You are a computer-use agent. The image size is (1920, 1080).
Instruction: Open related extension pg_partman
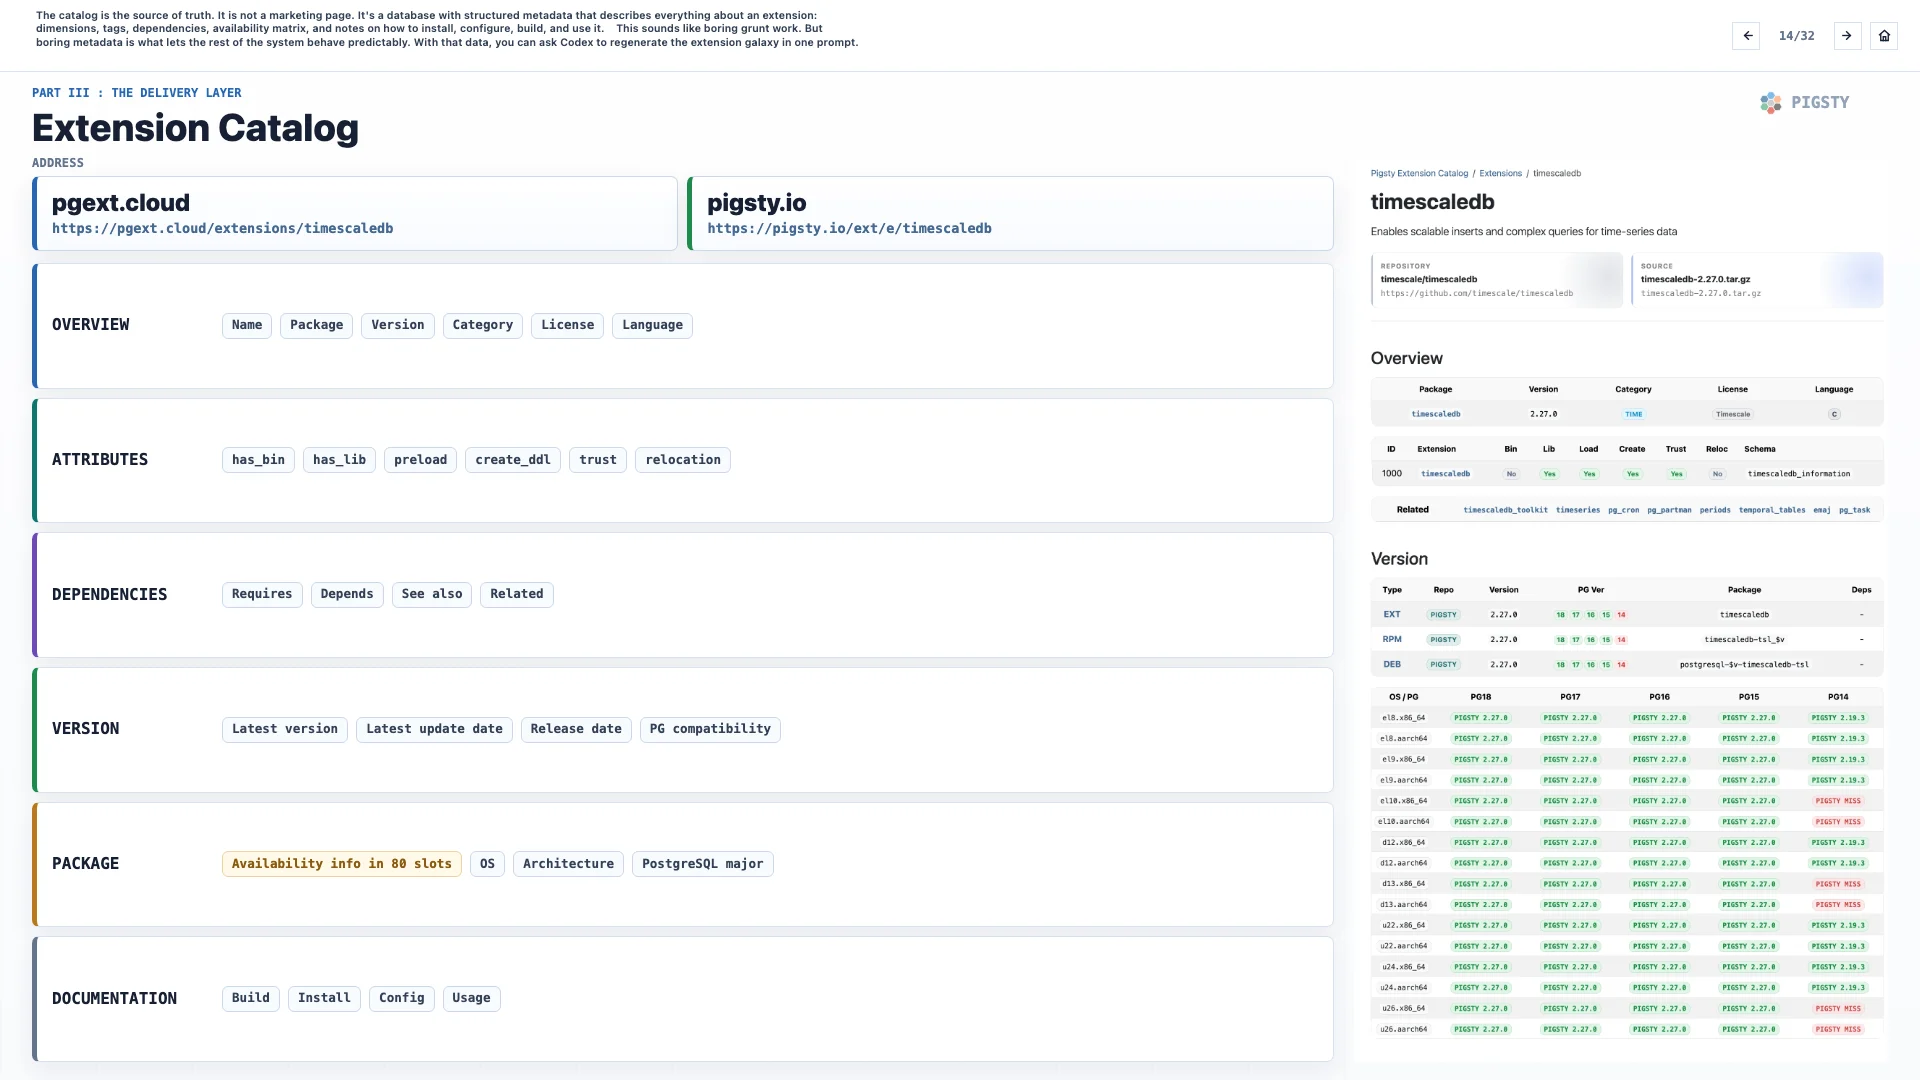coord(1669,510)
